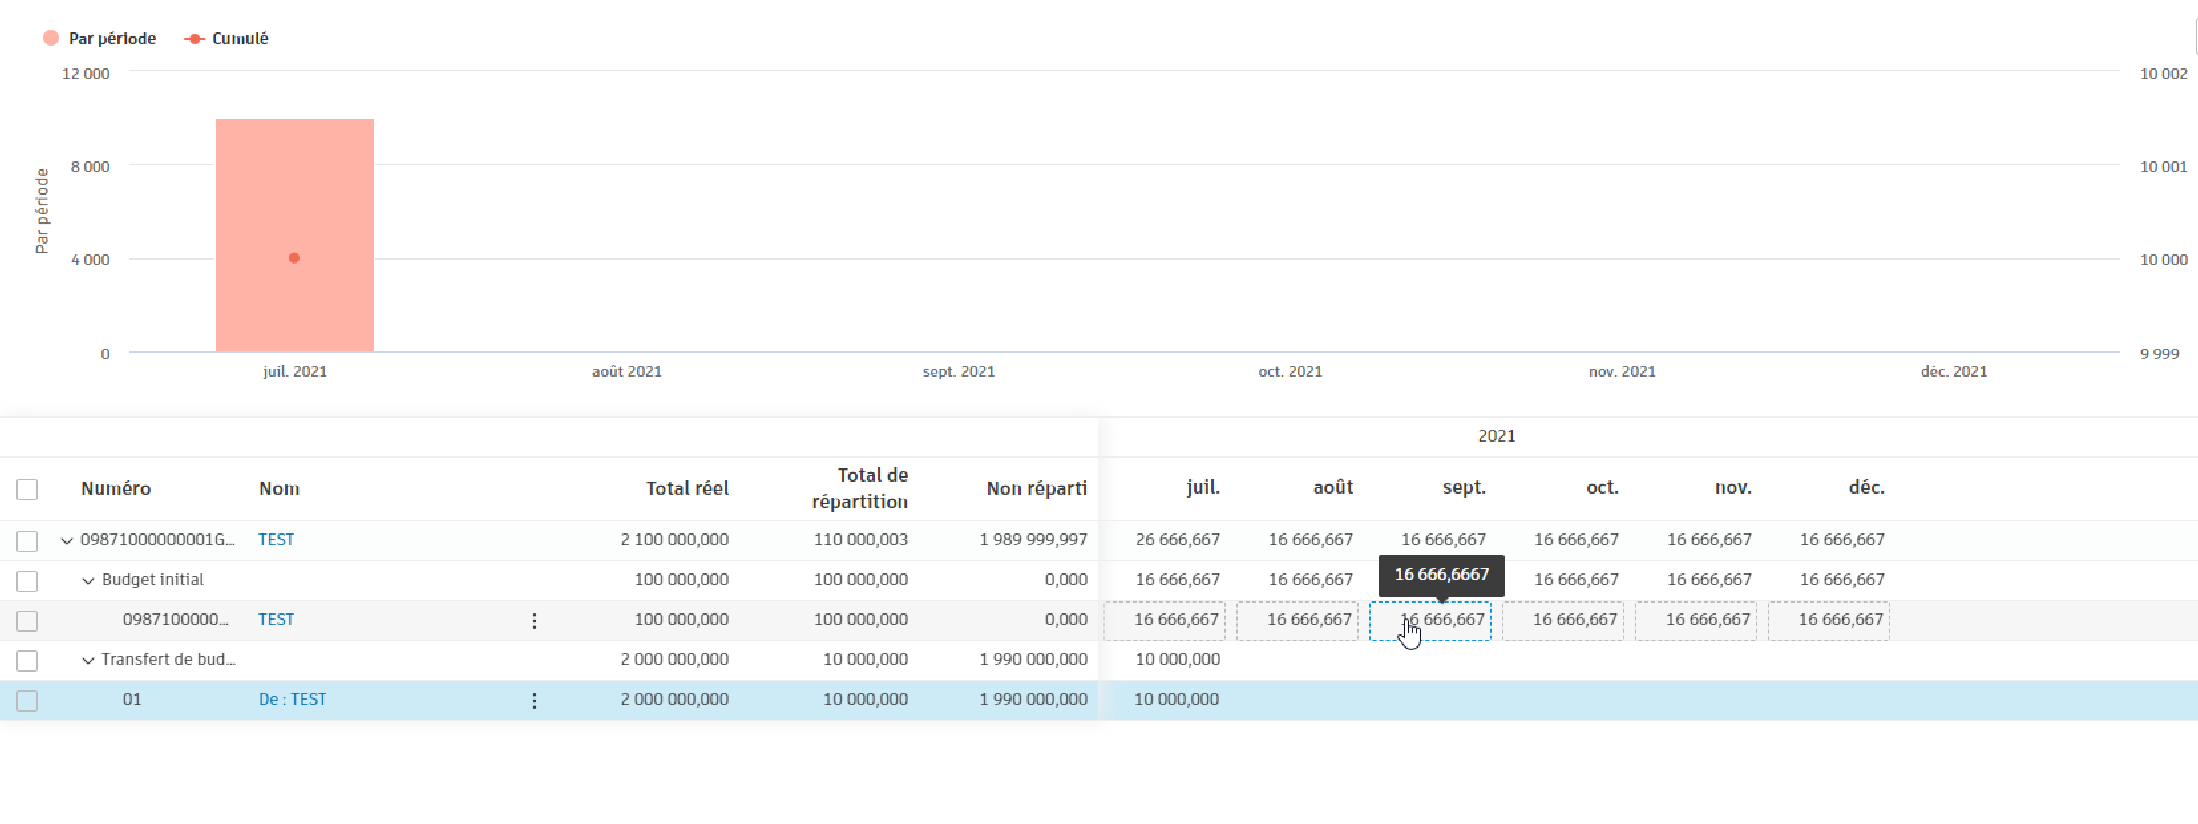Click the sept. month column header
Image resolution: width=2198 pixels, height=824 pixels.
(1464, 488)
